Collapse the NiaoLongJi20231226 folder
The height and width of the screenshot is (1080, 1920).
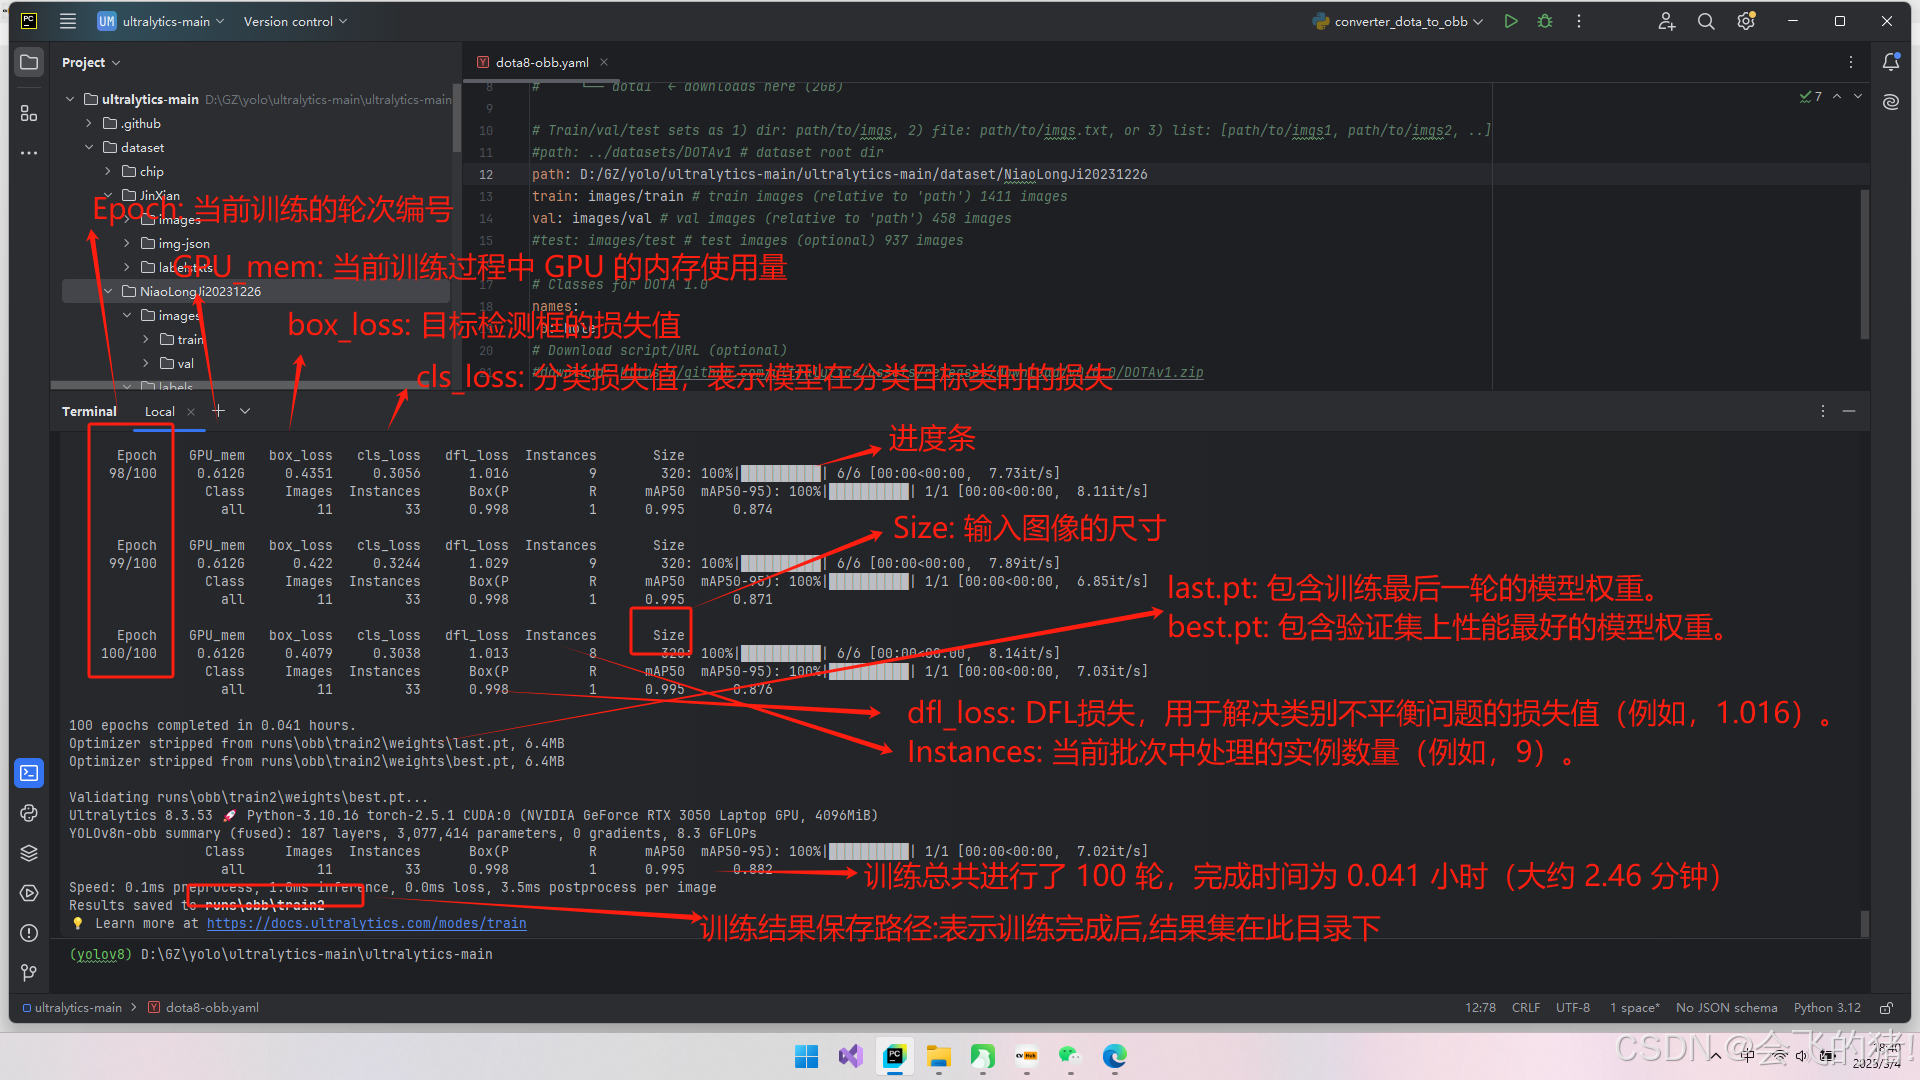tap(108, 291)
